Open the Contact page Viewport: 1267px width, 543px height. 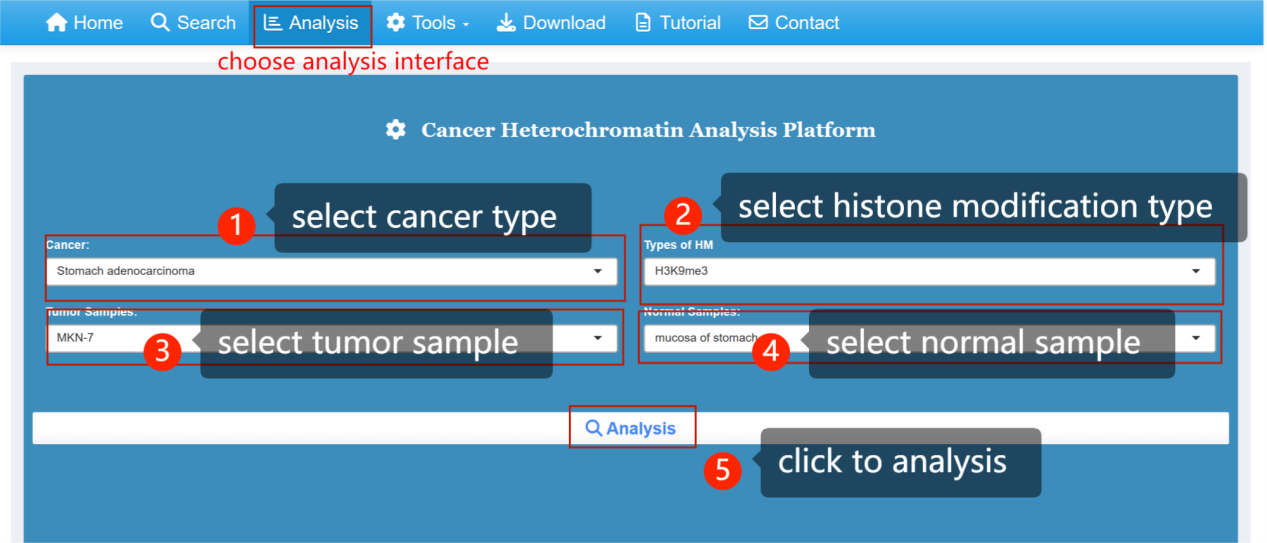click(806, 22)
